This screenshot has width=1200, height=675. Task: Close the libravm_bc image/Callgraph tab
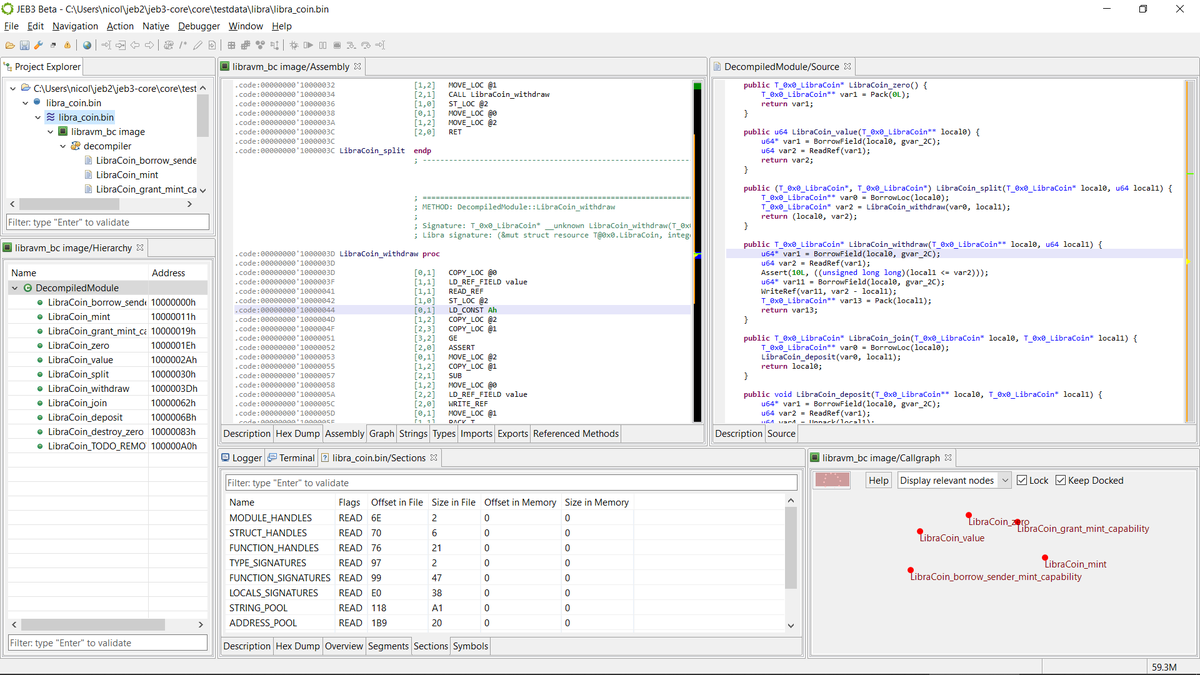(x=948, y=458)
